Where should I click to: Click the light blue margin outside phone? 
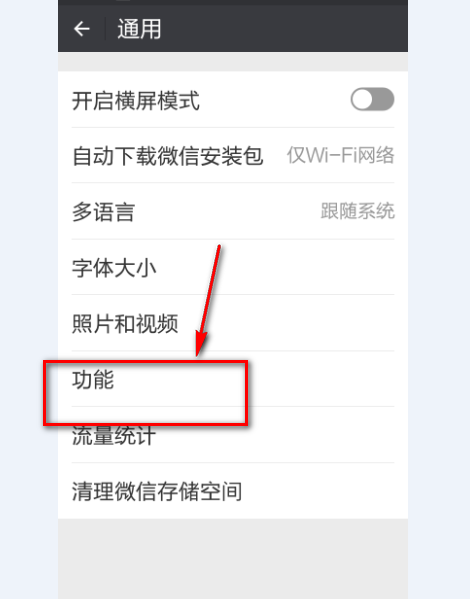[29, 300]
